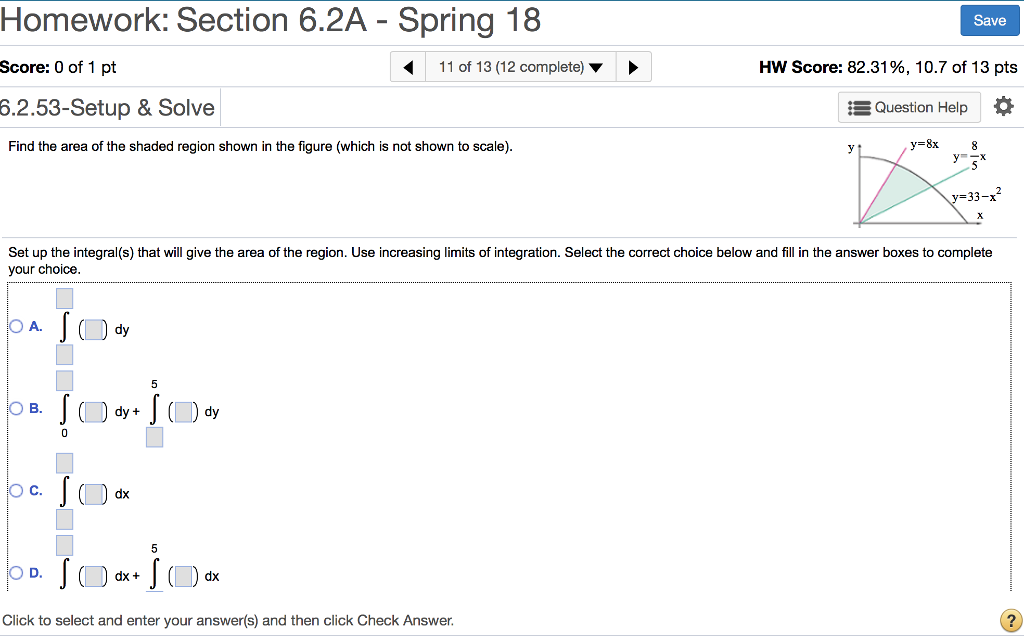Select answer choice B

click(x=15, y=408)
